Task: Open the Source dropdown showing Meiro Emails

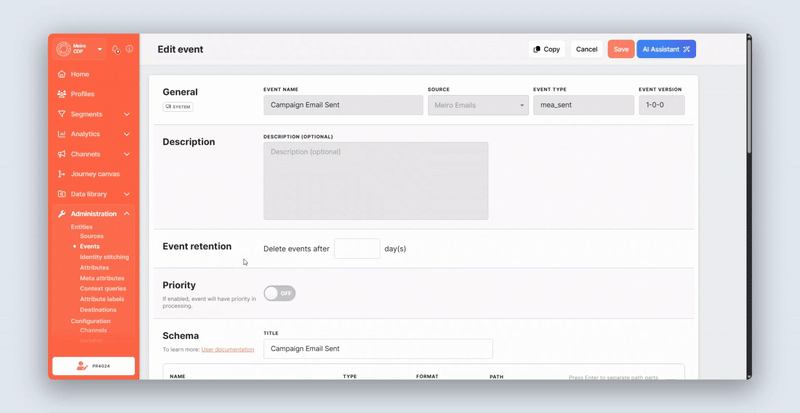Action: click(x=478, y=105)
